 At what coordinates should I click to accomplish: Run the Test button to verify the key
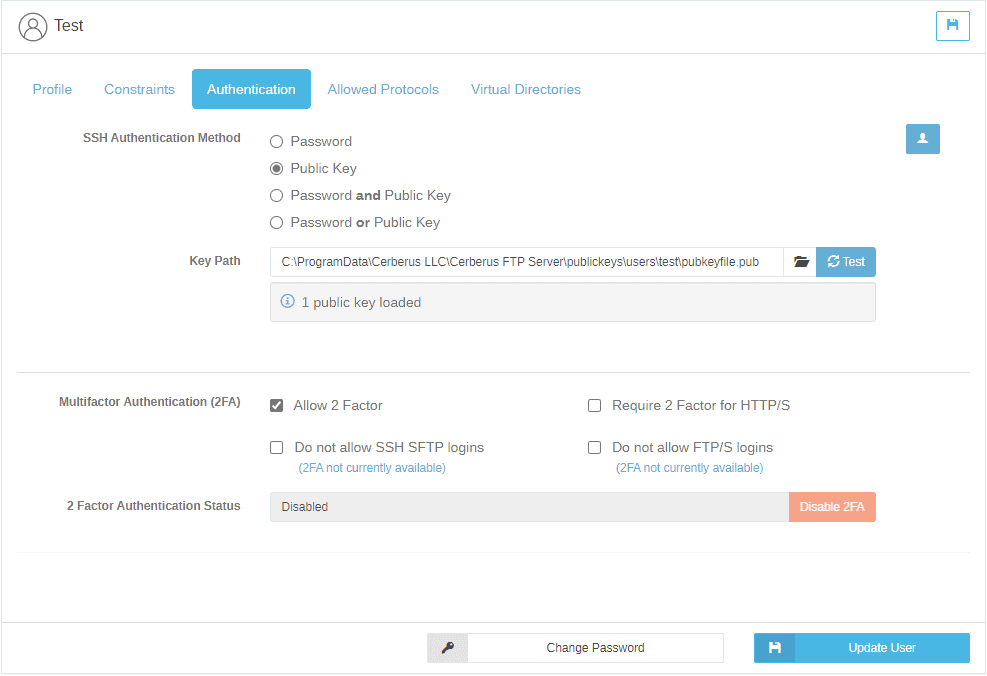coord(845,261)
